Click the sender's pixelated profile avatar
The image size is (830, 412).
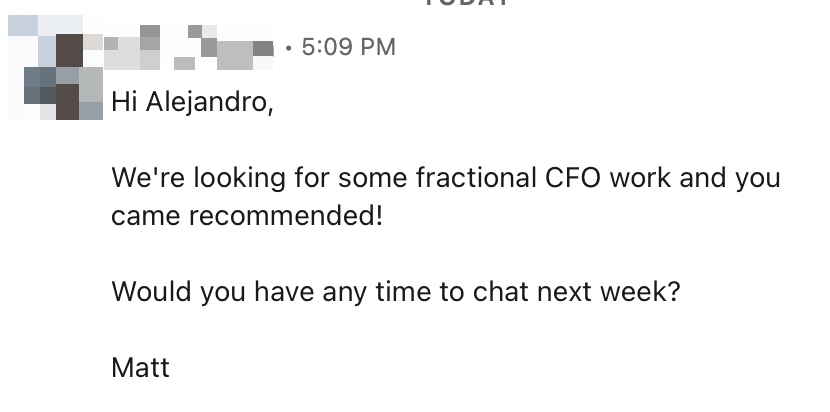(55, 76)
